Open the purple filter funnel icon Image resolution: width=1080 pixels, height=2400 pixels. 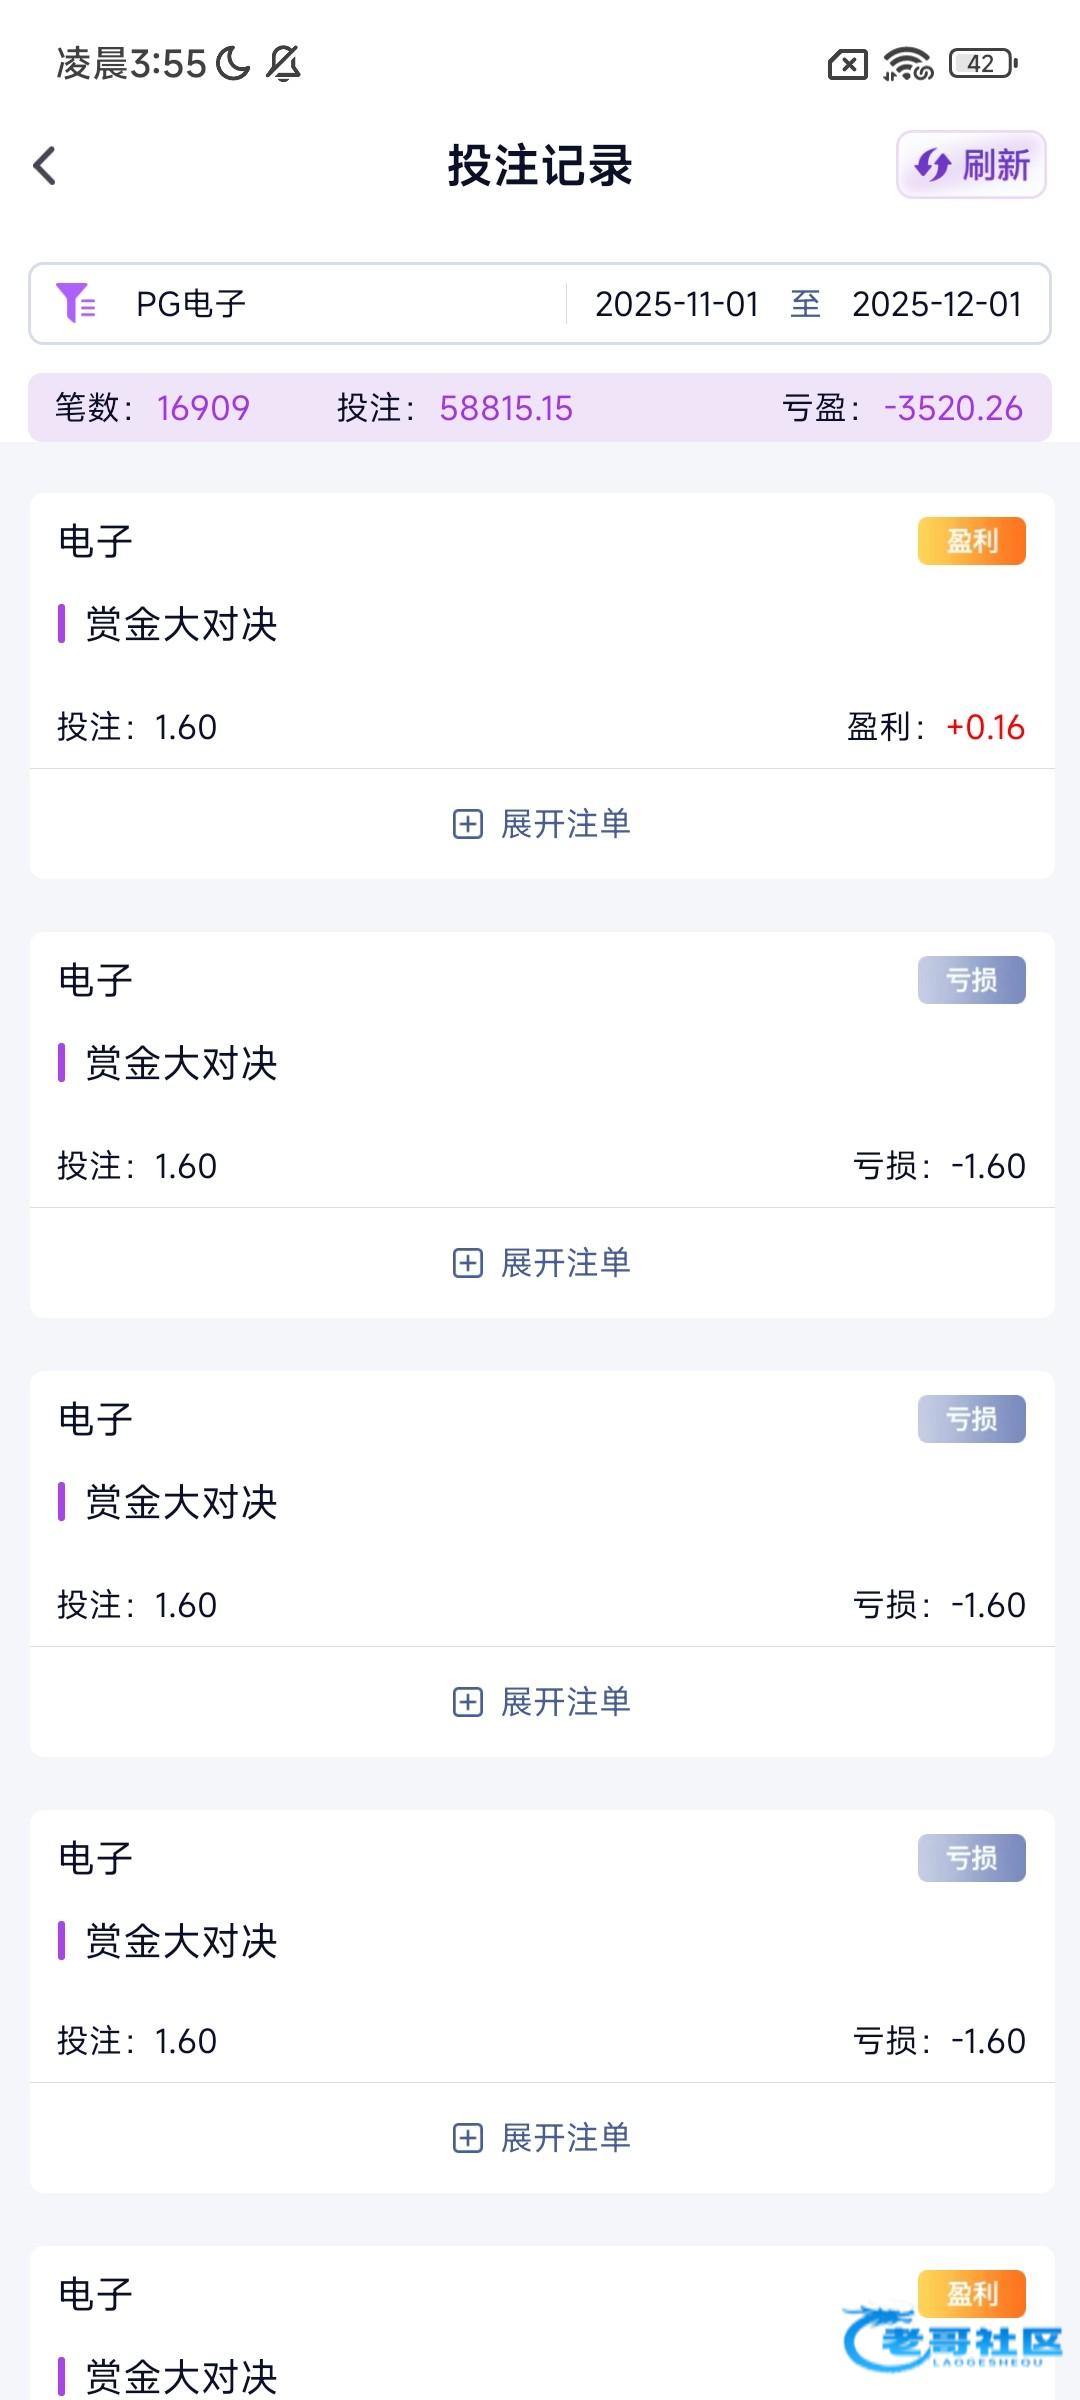[76, 303]
